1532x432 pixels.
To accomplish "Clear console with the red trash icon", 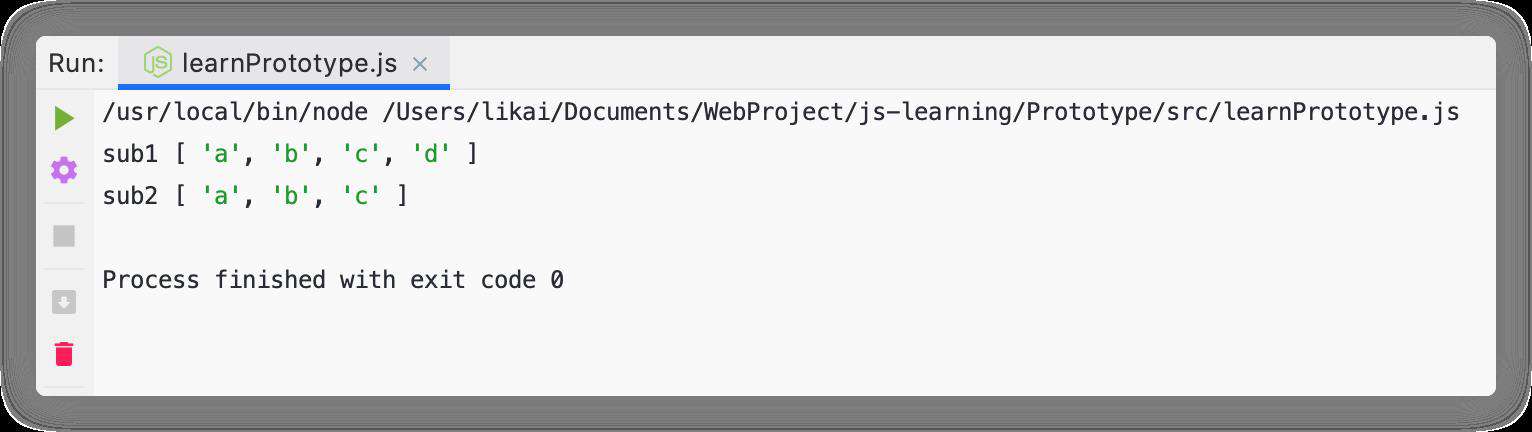I will [x=64, y=353].
